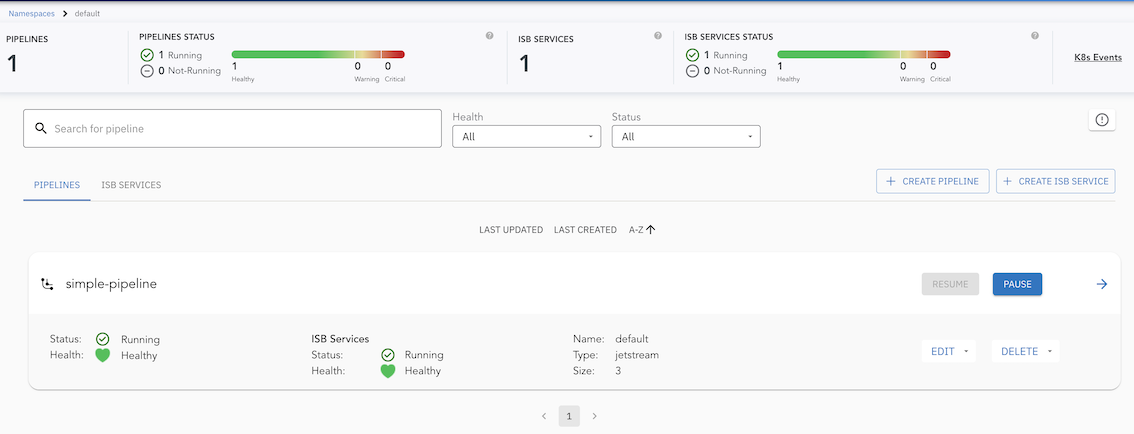Viewport: 1134px width, 434px height.
Task: Open the Health filter dropdown
Action: (x=526, y=136)
